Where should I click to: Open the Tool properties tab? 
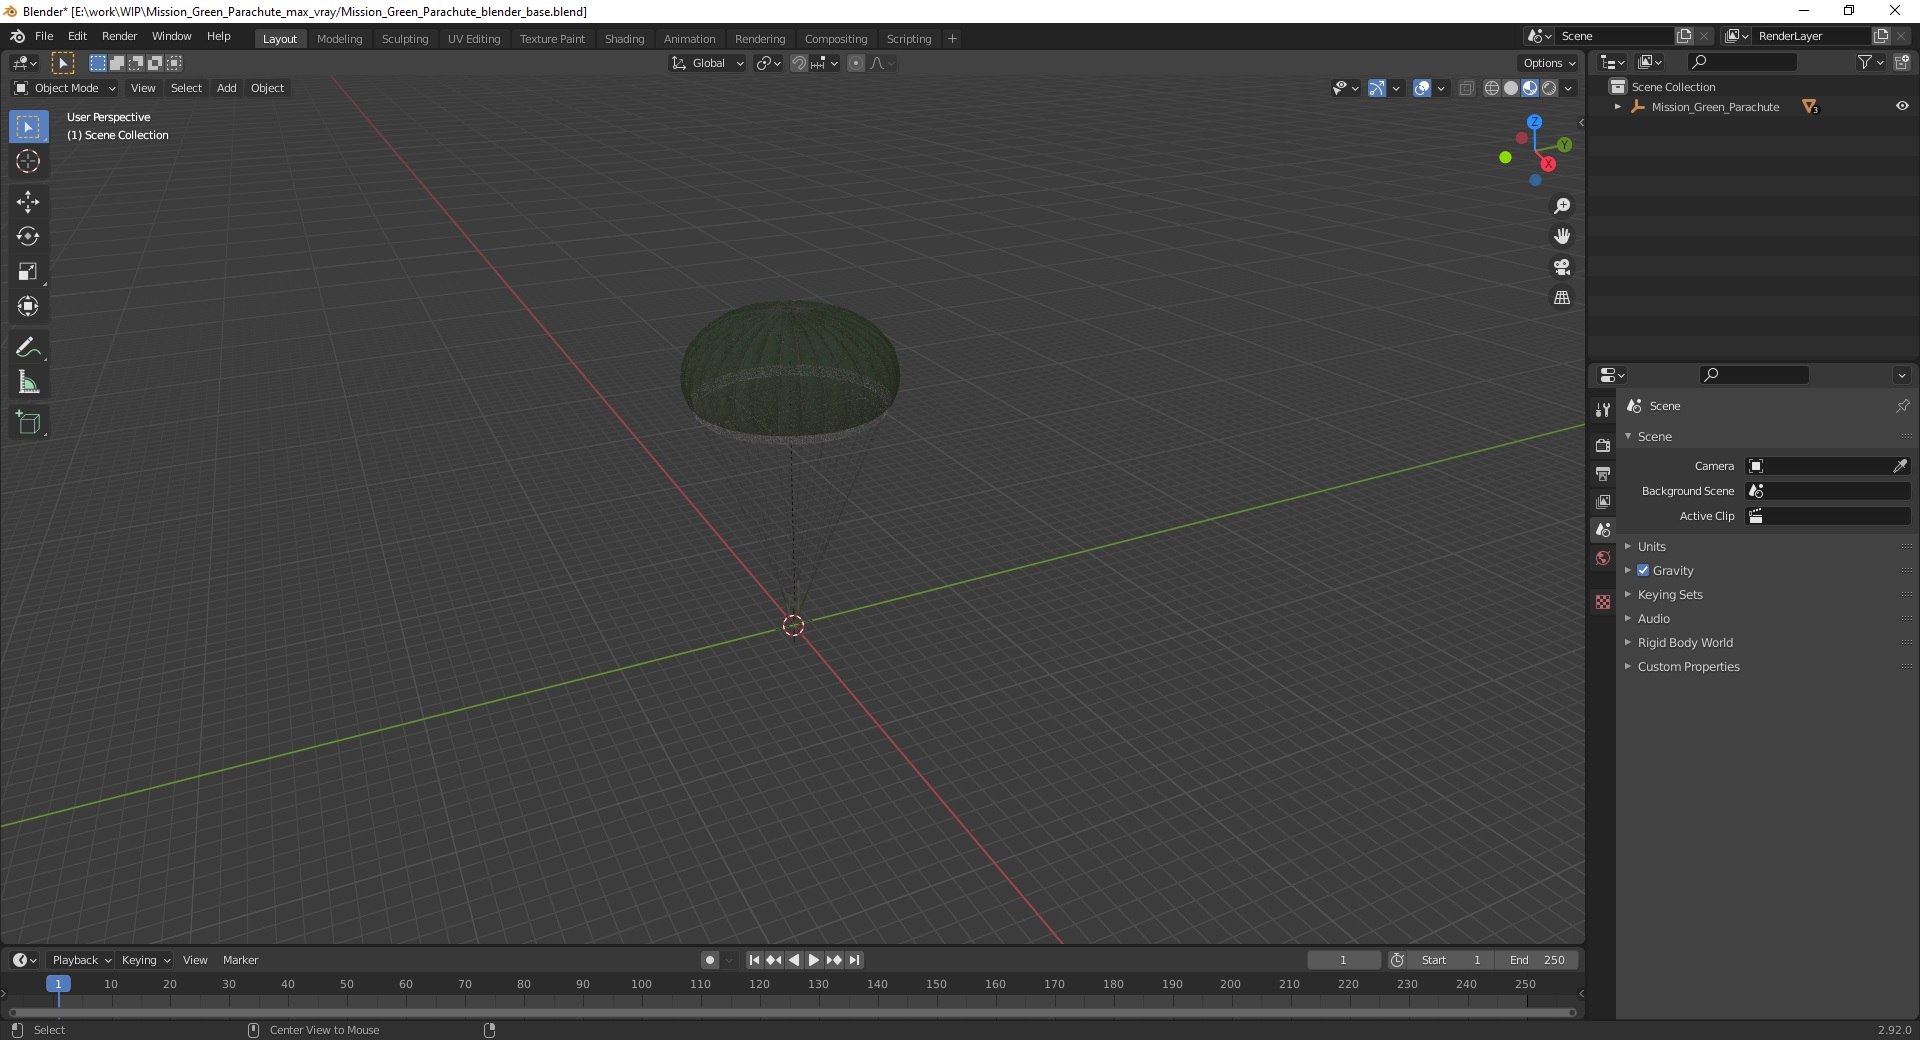[x=1603, y=410]
